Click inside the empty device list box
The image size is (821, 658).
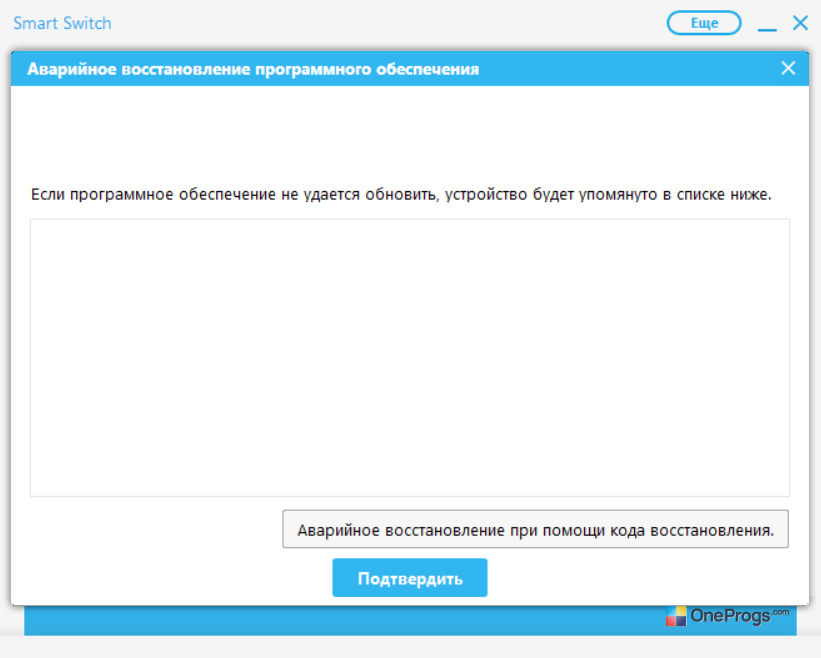[409, 358]
